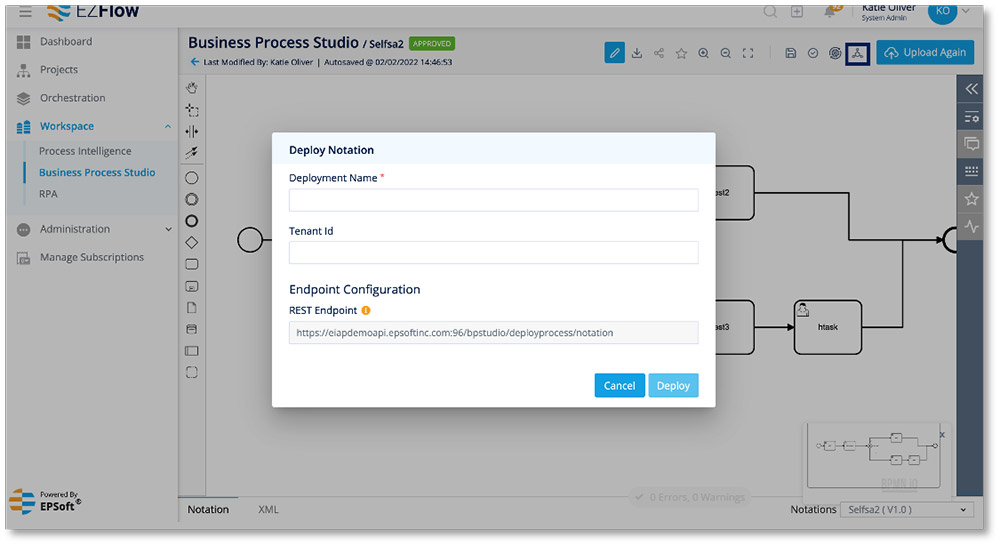Screen dimensions: 1000x546
Task: Click the save disk icon
Action: coord(790,53)
